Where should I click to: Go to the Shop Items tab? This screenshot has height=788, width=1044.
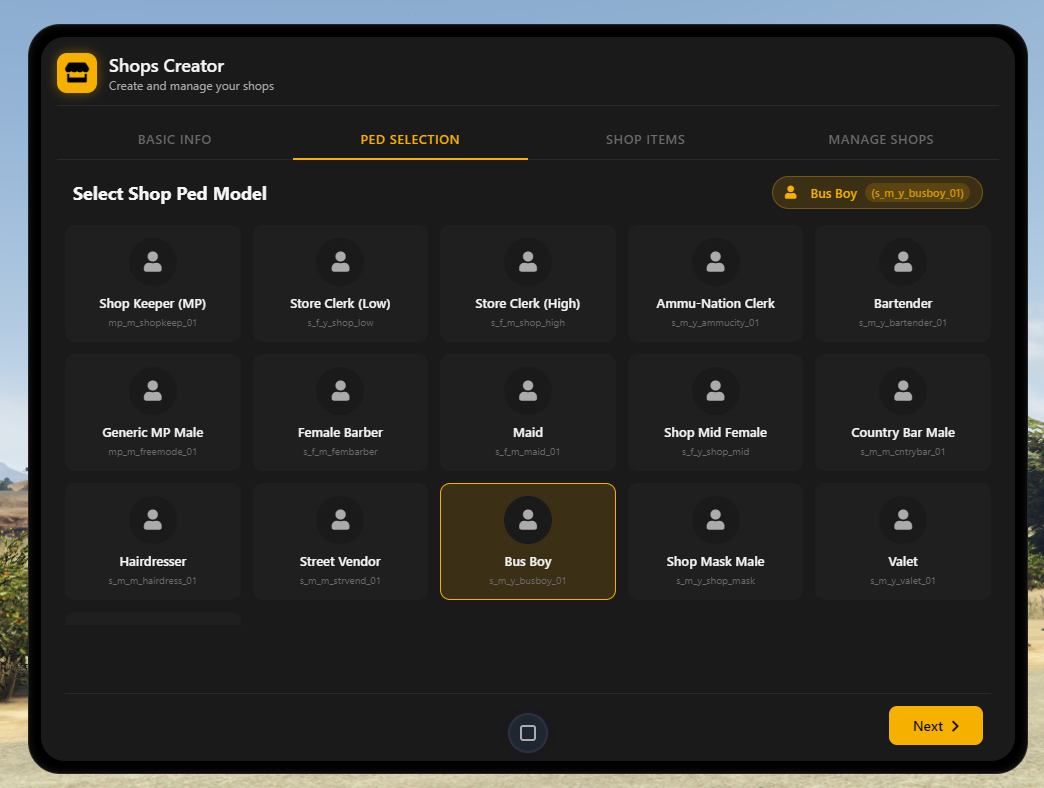pyautogui.click(x=645, y=140)
